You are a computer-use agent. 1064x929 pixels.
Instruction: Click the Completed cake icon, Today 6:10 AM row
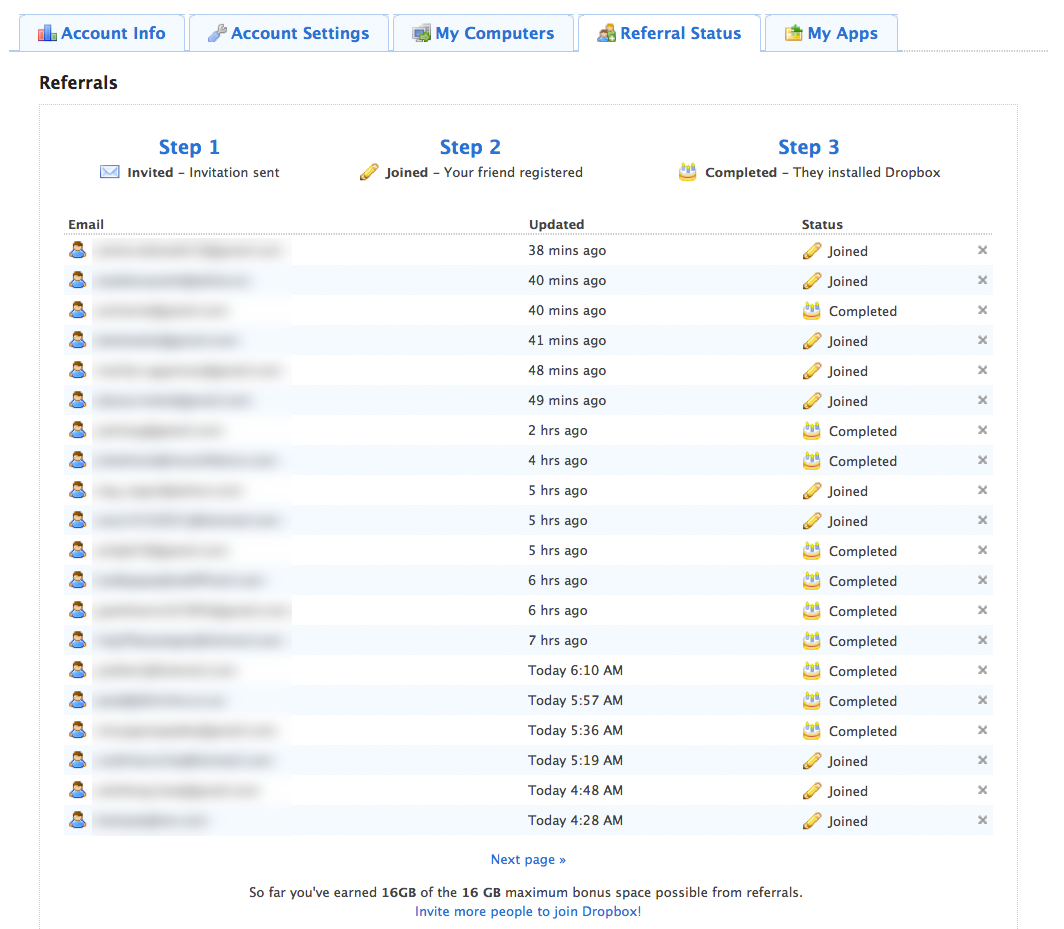812,670
